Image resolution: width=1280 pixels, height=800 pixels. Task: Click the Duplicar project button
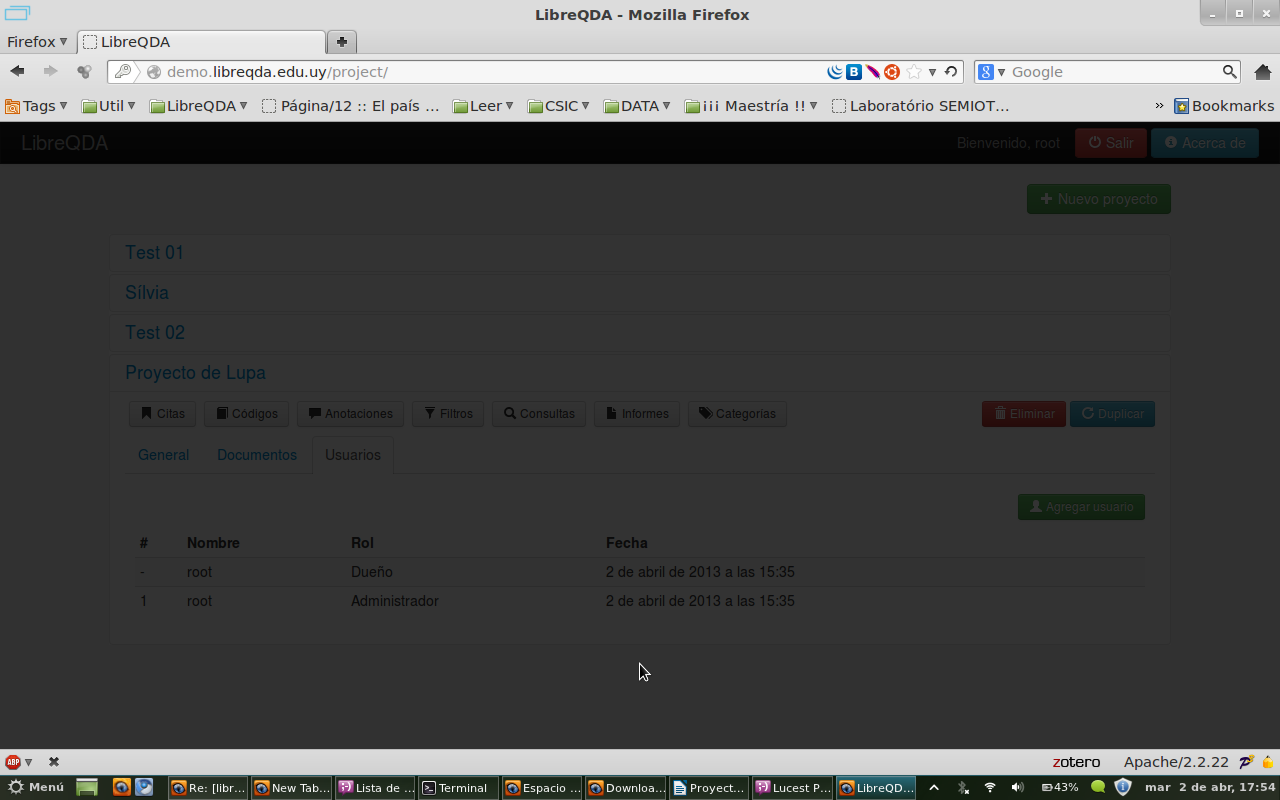[1112, 414]
